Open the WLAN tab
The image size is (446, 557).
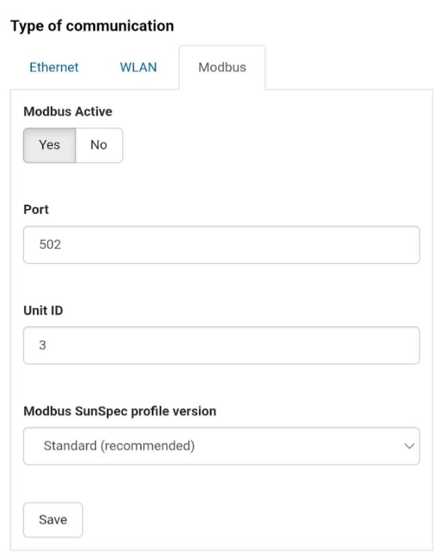pos(138,67)
